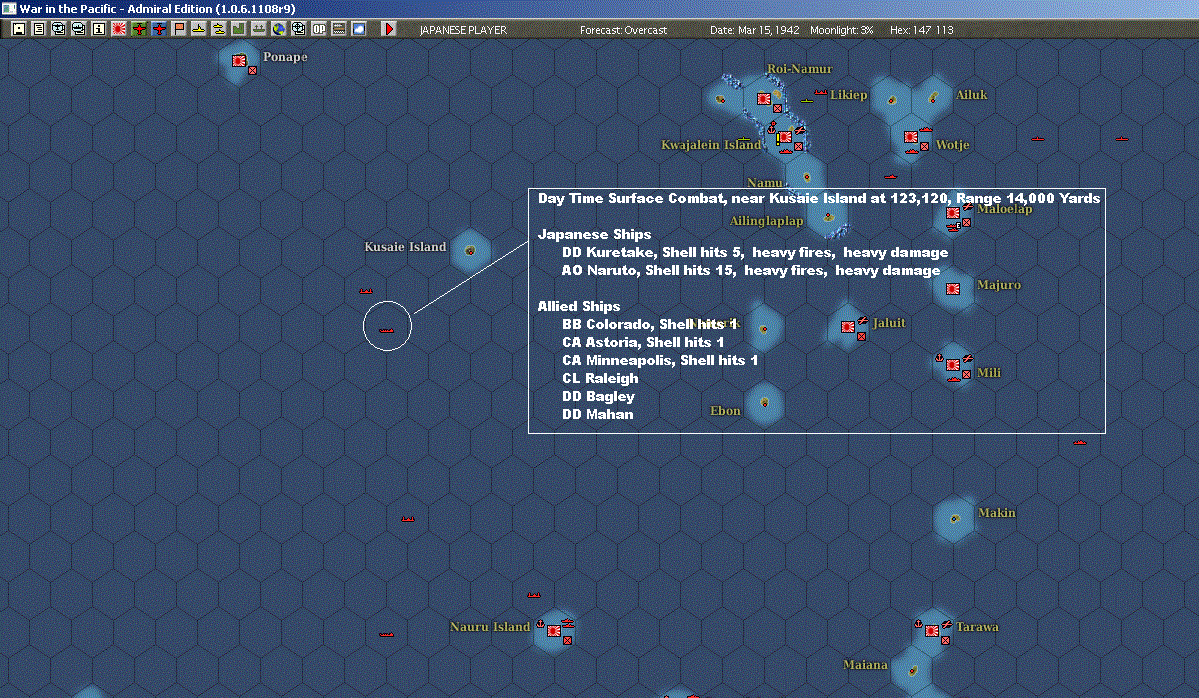Viewport: 1199px width, 698px height.
Task: Click the red ship in the white circle
Action: coord(386,330)
